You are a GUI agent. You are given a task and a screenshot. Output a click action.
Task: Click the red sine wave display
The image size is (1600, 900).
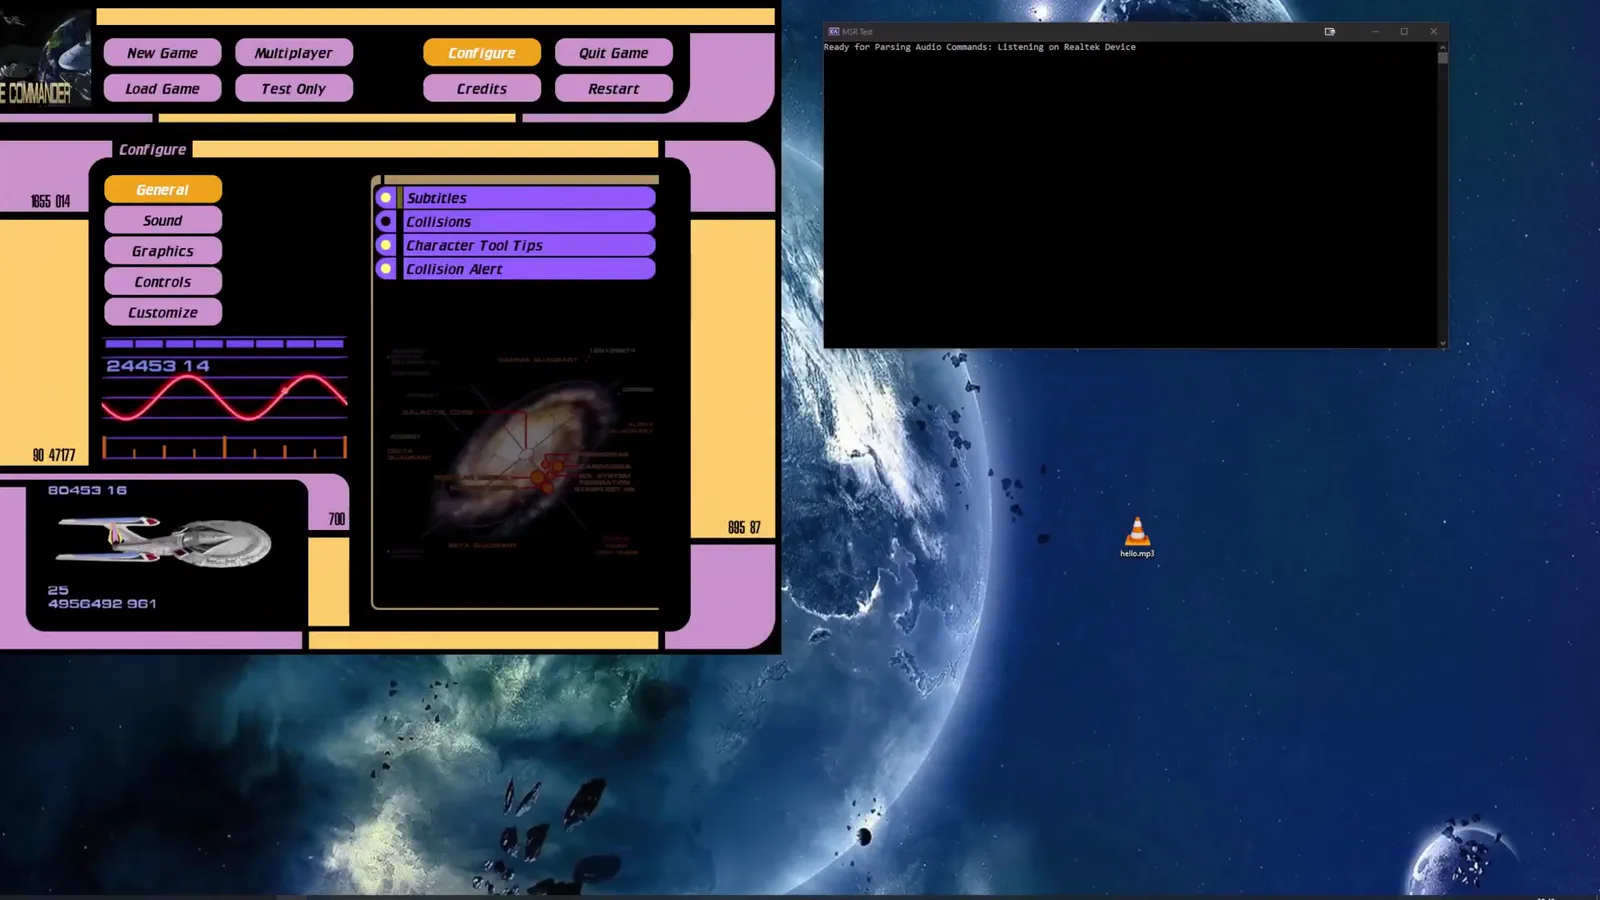tap(225, 397)
